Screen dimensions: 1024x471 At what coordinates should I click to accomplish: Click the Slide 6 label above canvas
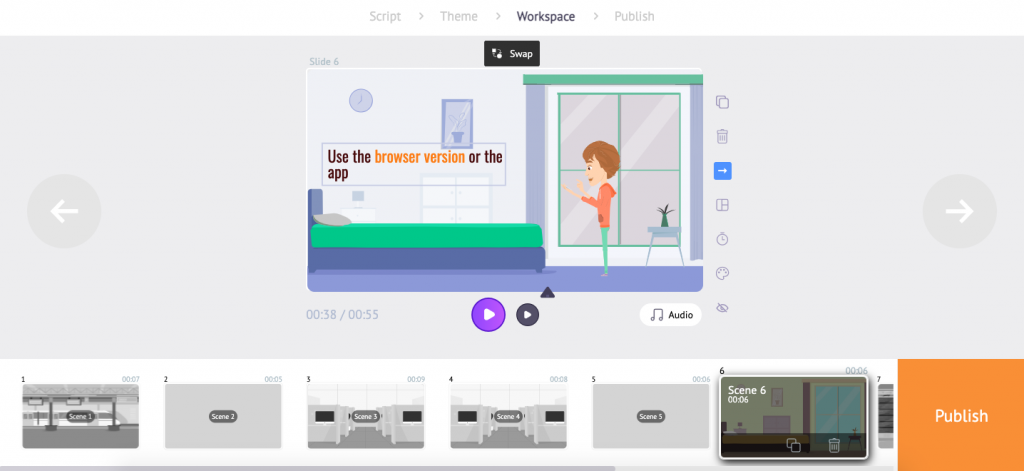pos(324,62)
